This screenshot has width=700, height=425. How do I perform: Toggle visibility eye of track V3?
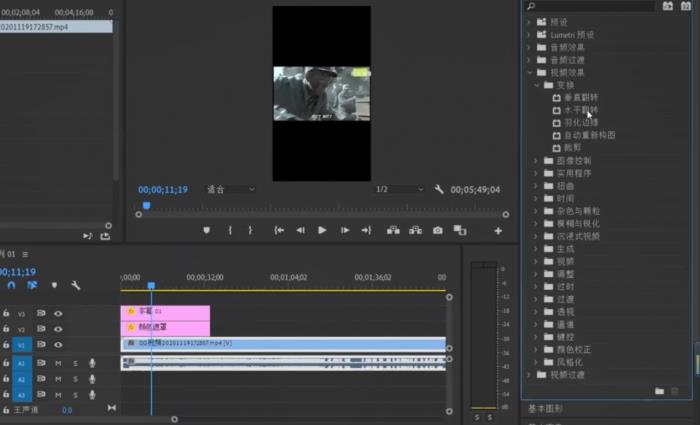click(x=58, y=313)
